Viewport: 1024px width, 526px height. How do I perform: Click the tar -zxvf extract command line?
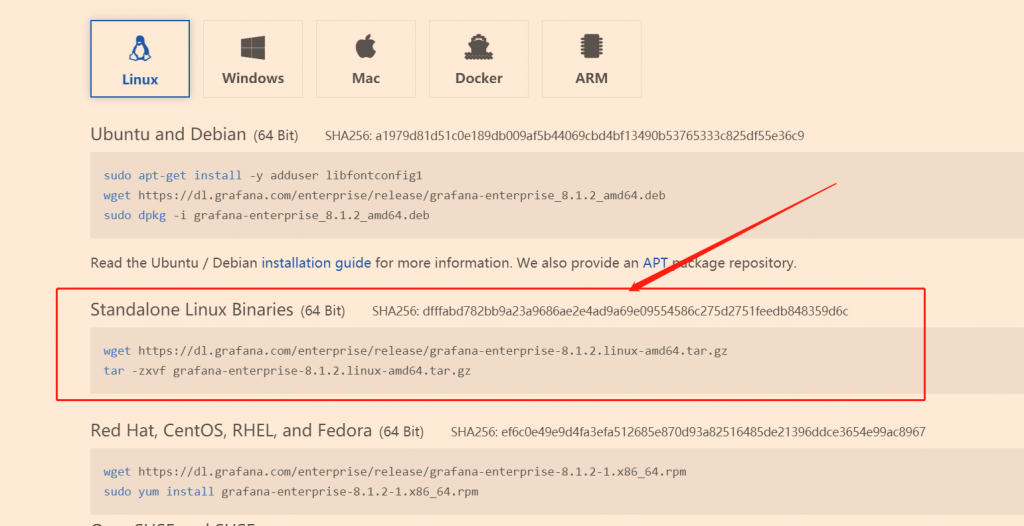(287, 371)
